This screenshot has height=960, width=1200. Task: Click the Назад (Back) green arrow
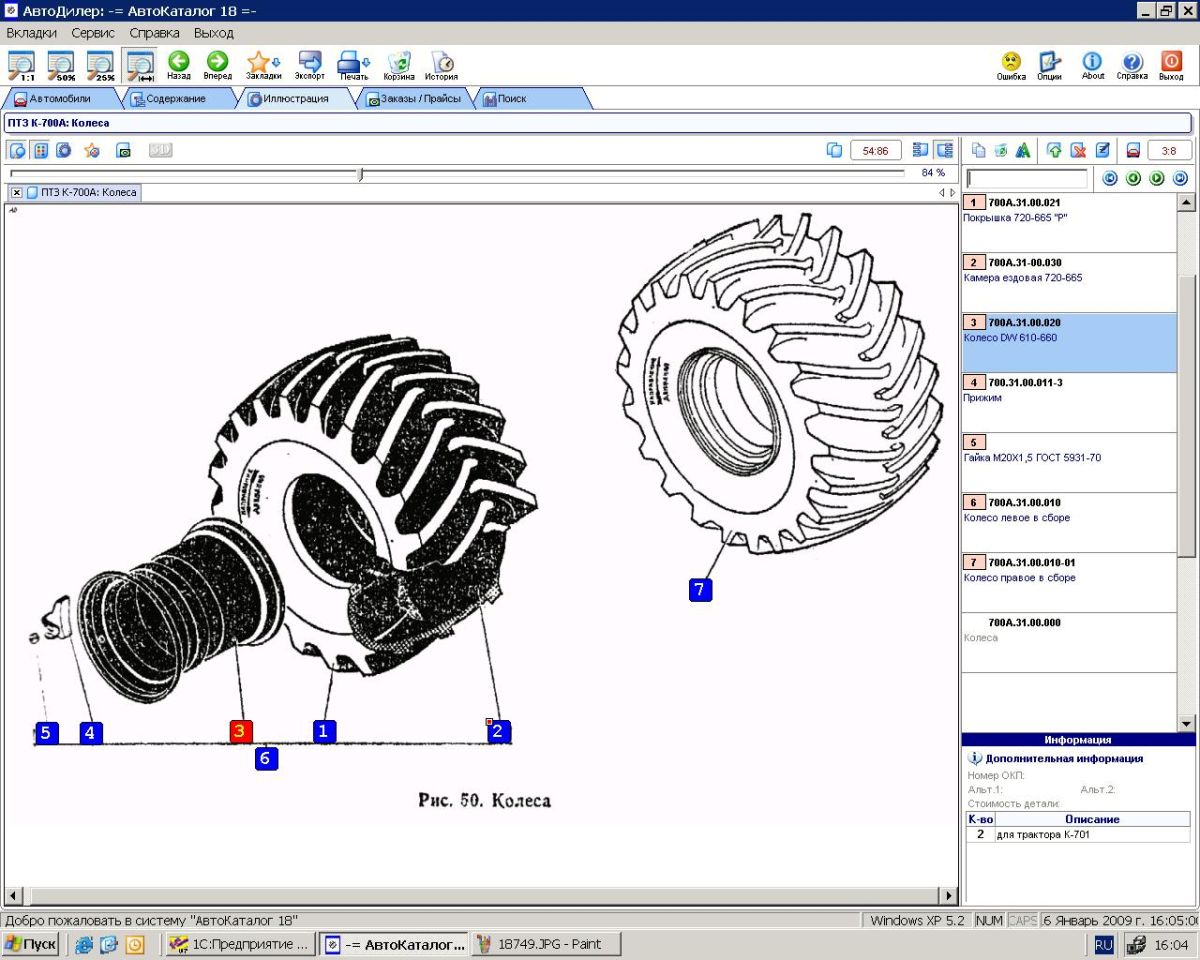pos(178,63)
